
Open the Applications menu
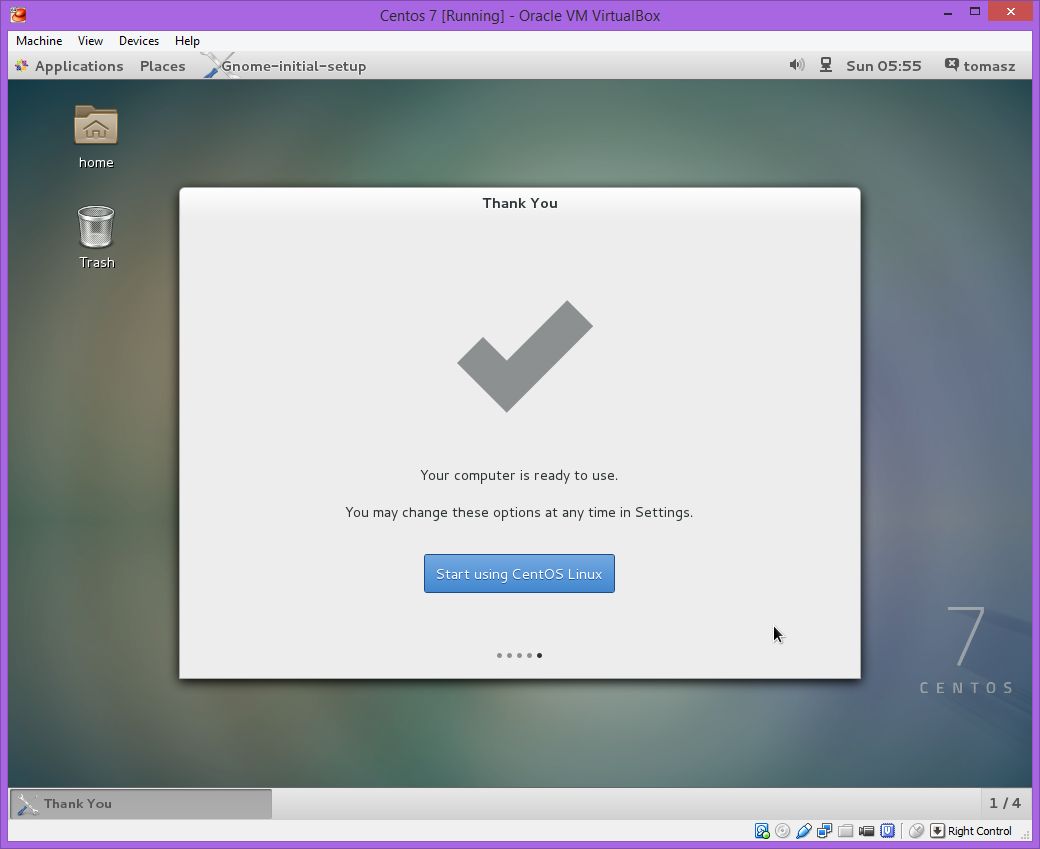click(79, 66)
